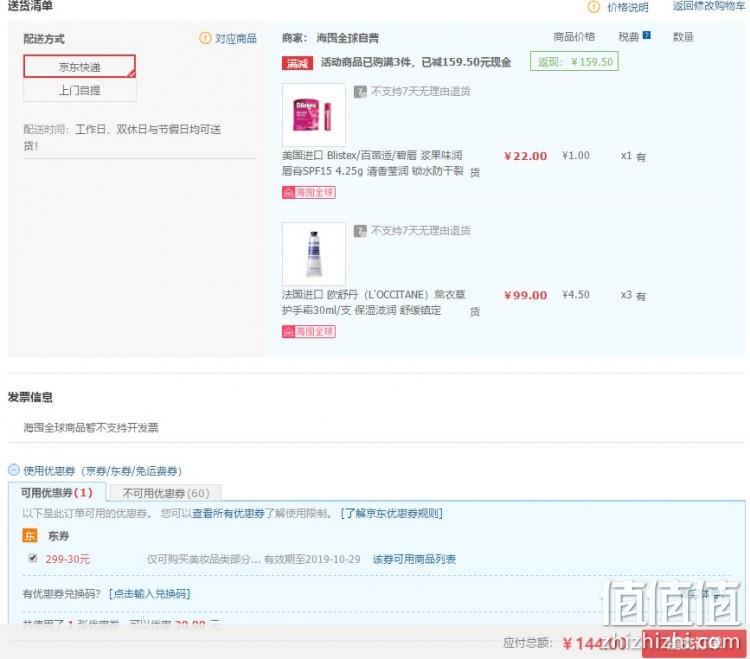The image size is (750, 659).
Task: Click the 满减 promotion badge
Action: (x=298, y=63)
